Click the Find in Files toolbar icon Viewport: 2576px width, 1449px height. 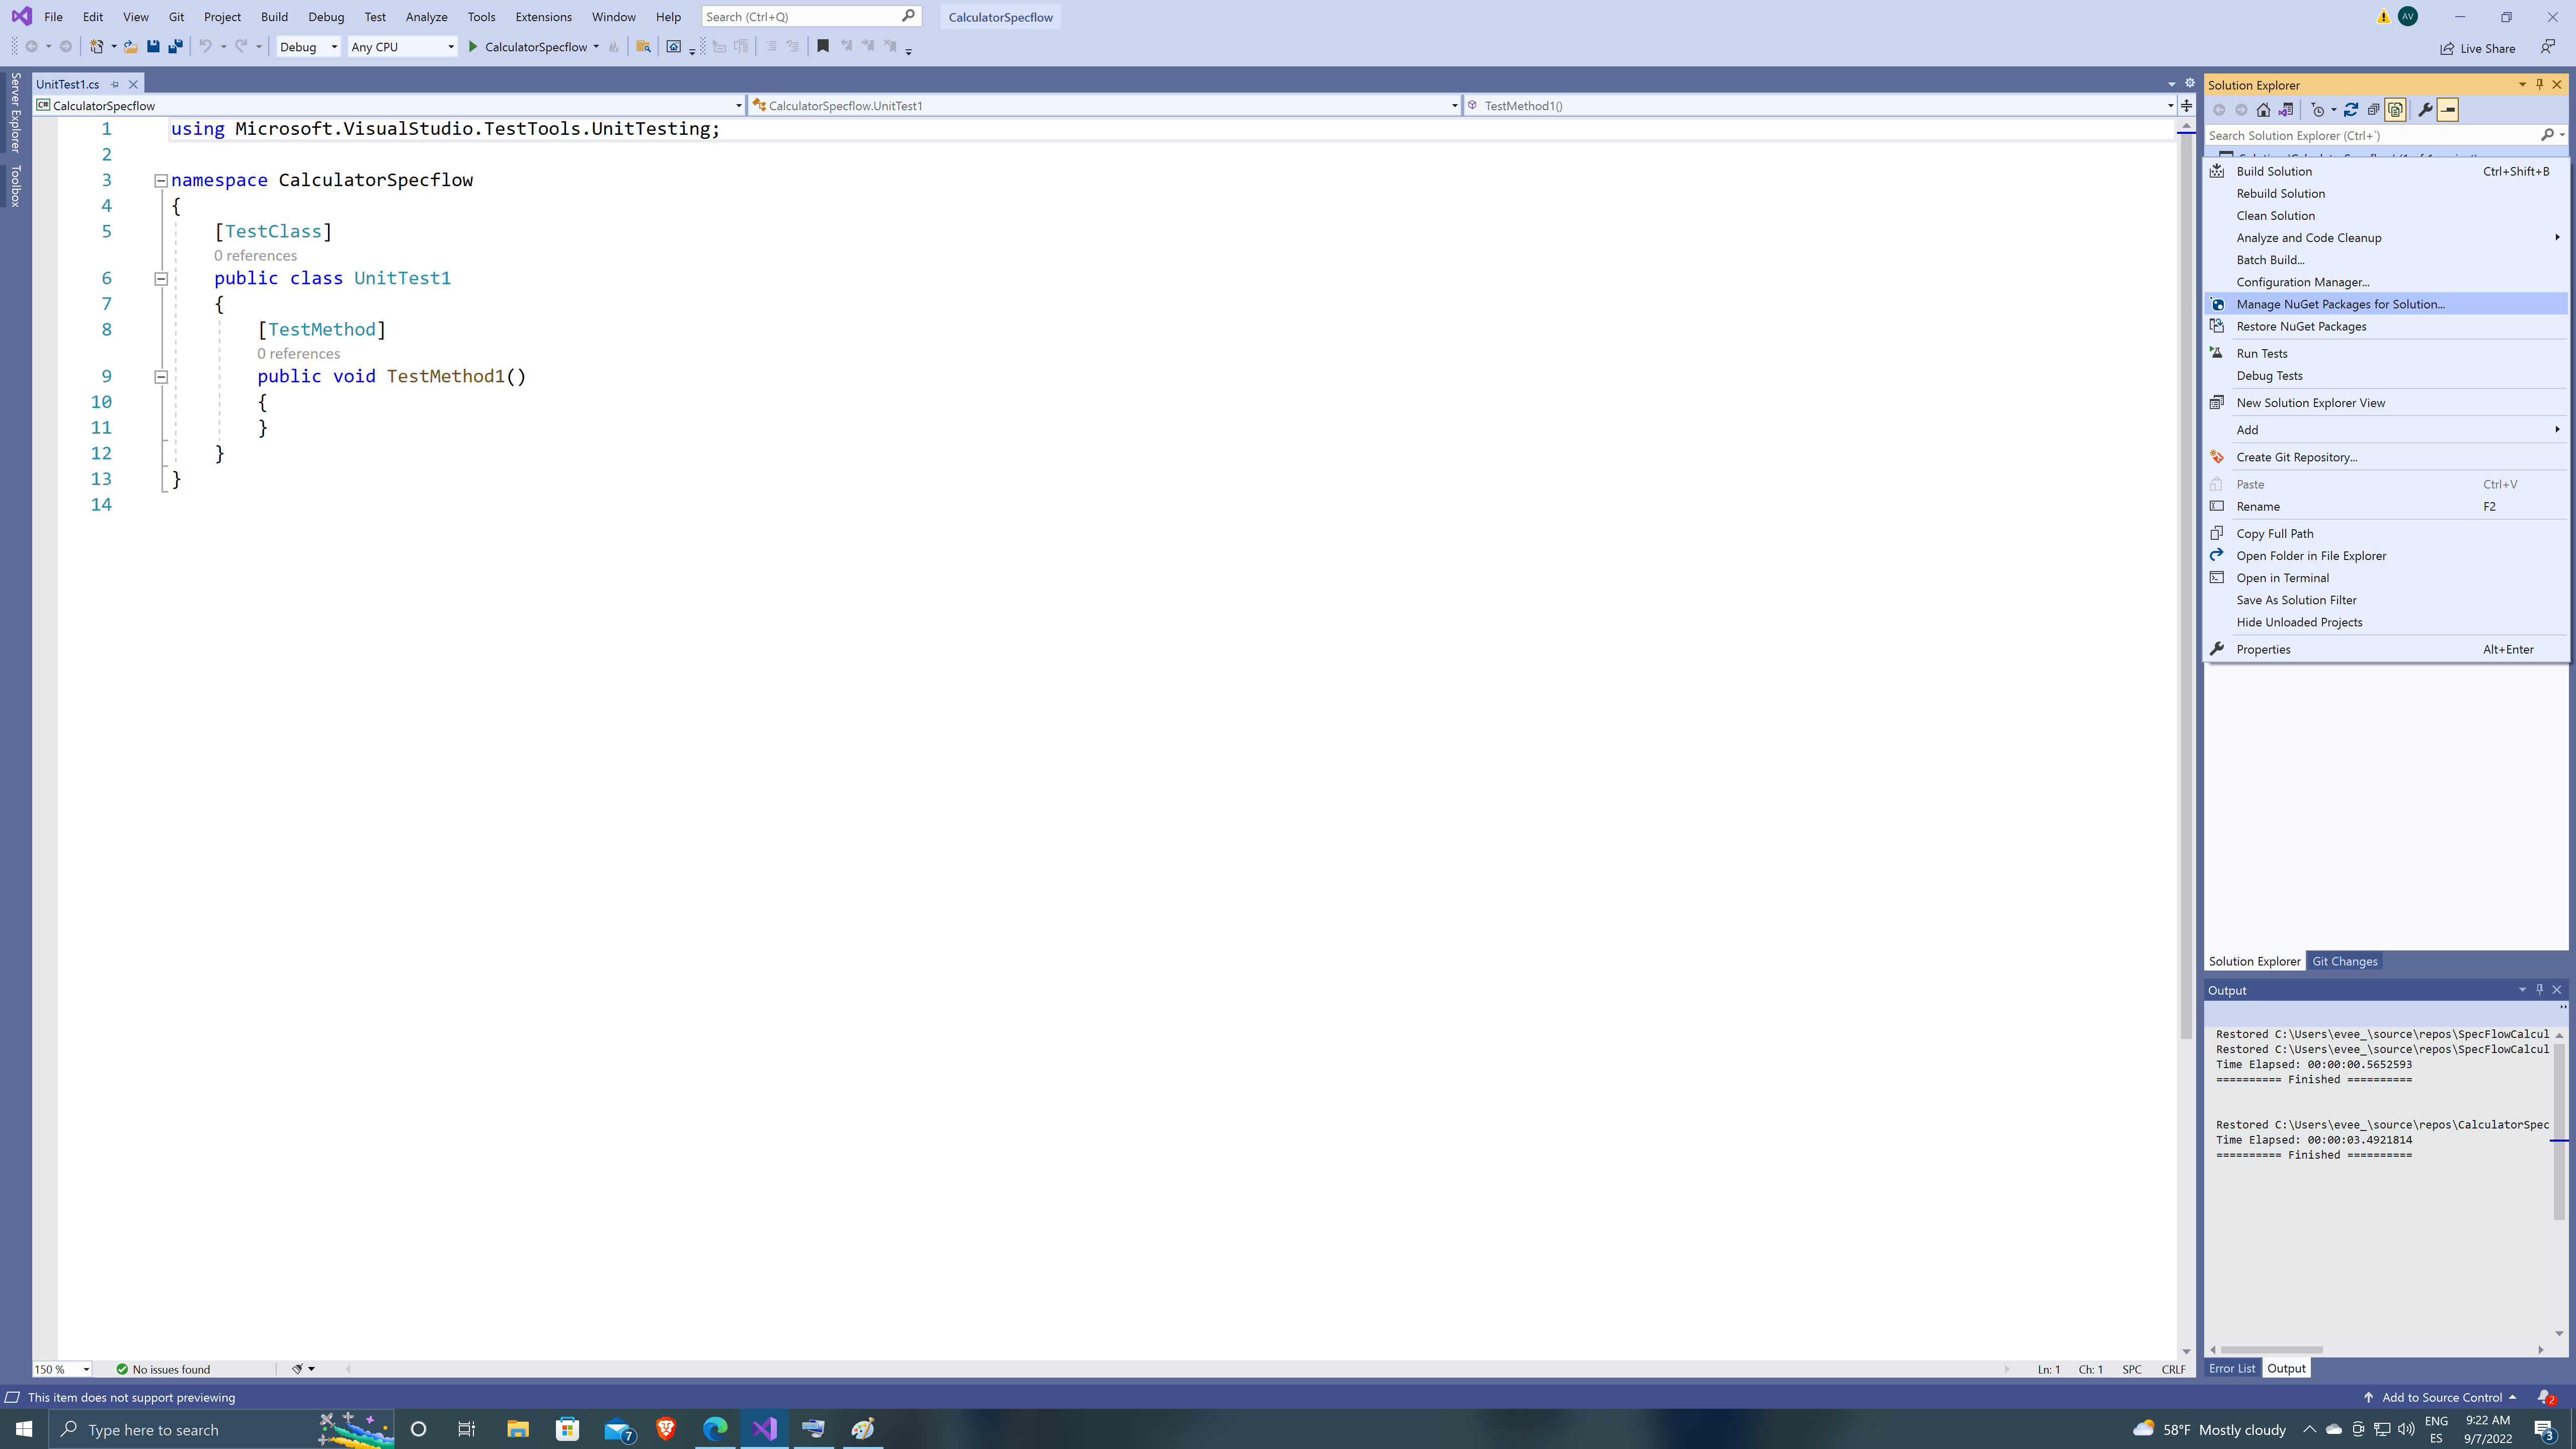(643, 46)
